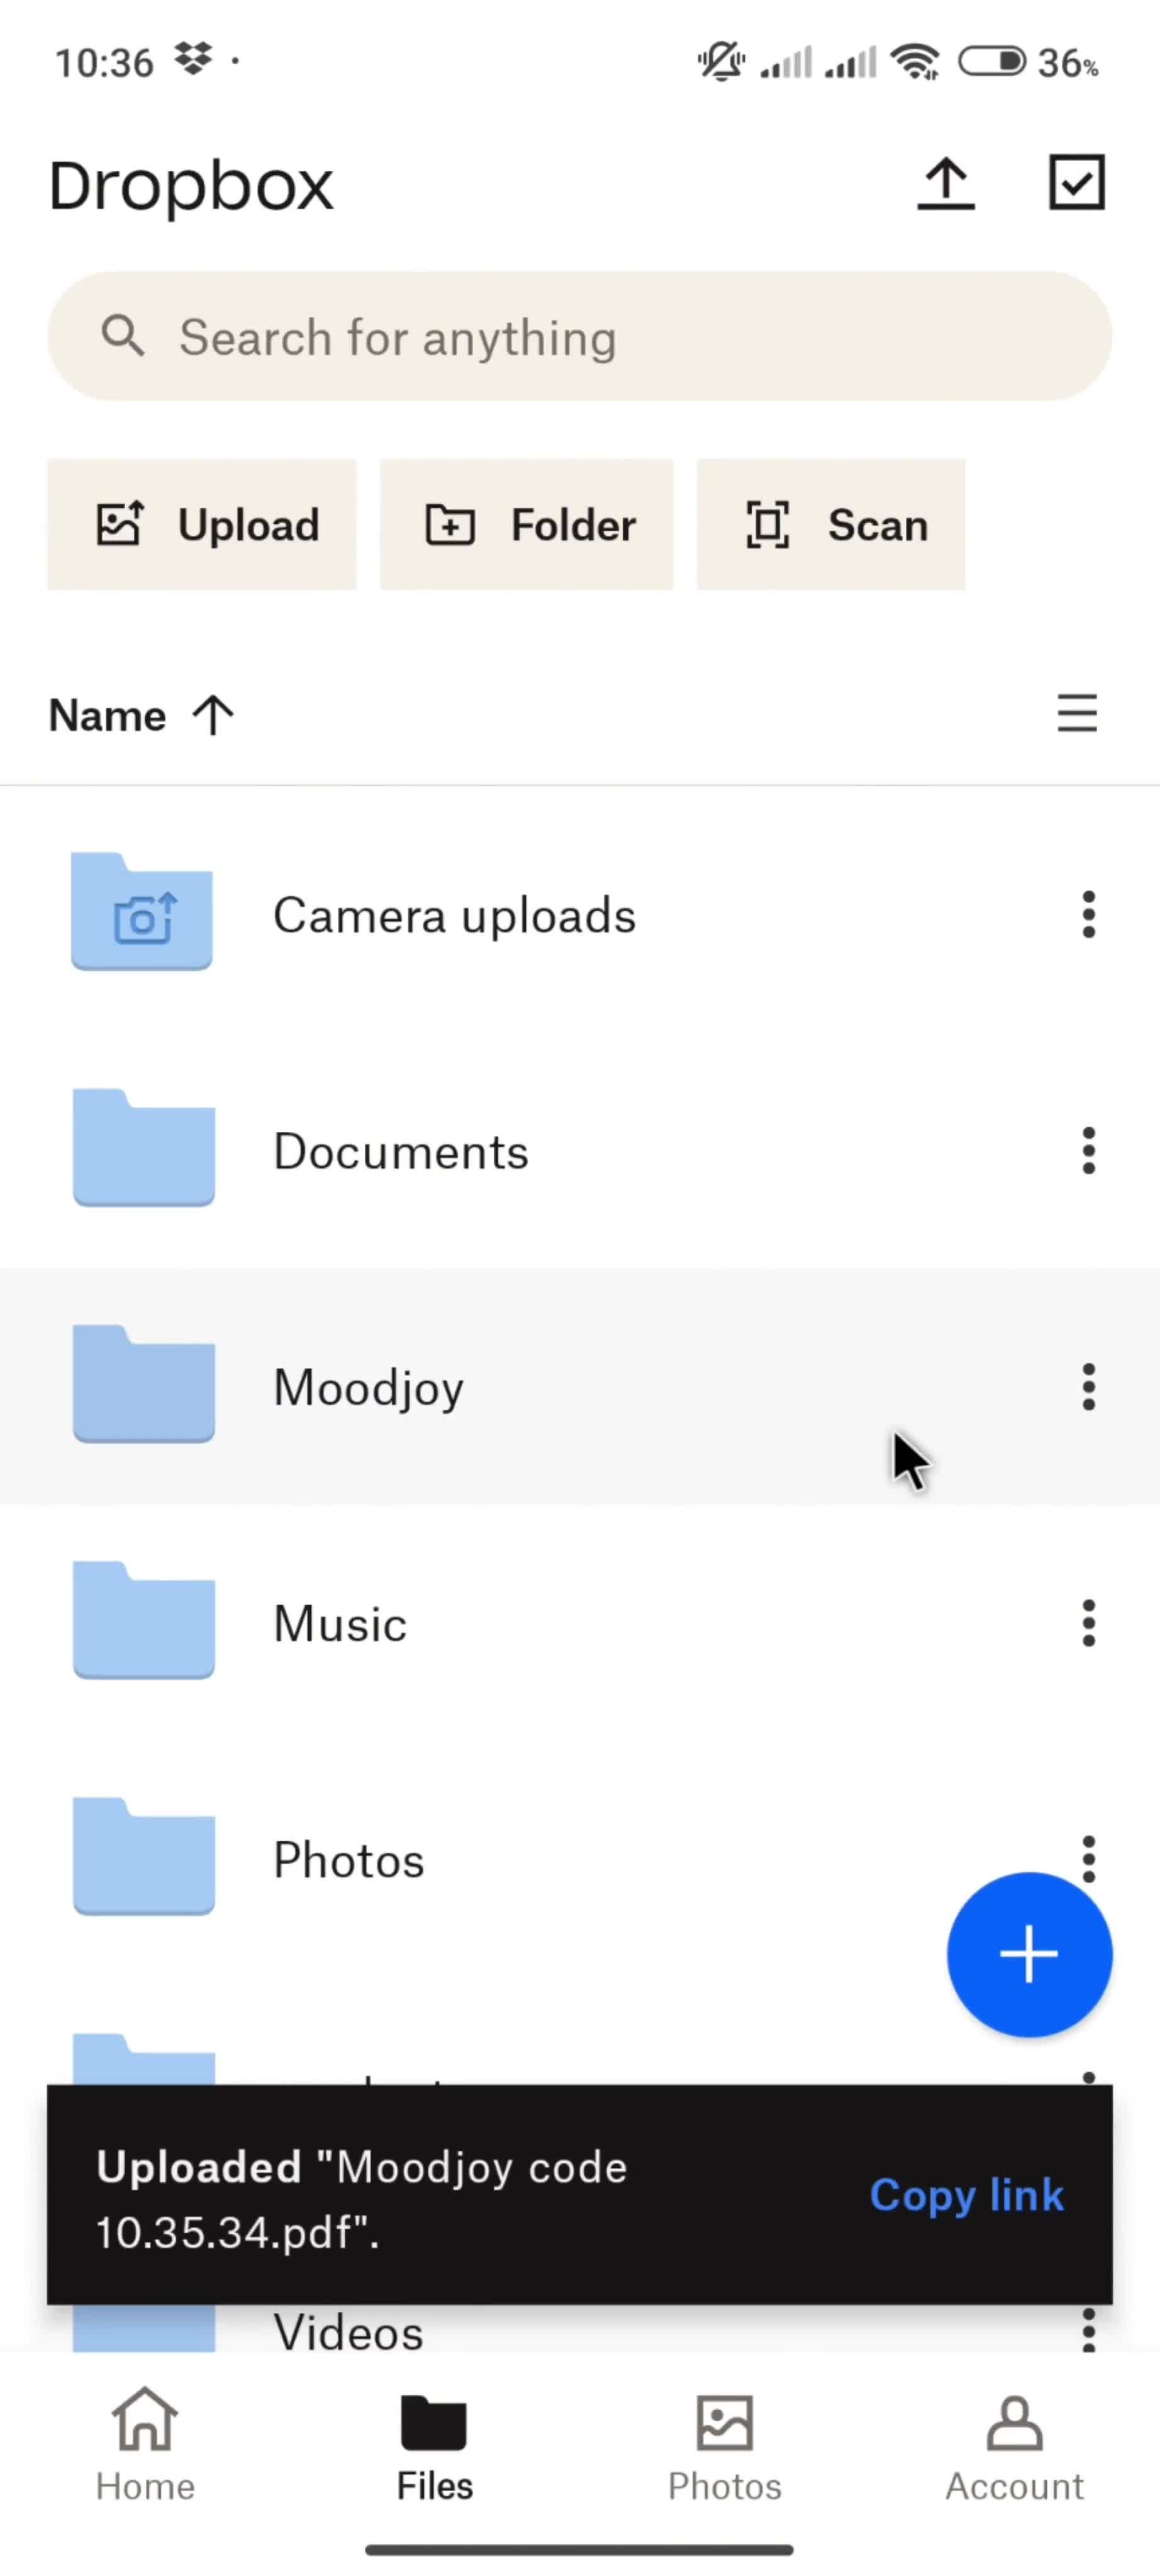Open the Documents folder icon
This screenshot has width=1160, height=2576.
click(144, 1148)
